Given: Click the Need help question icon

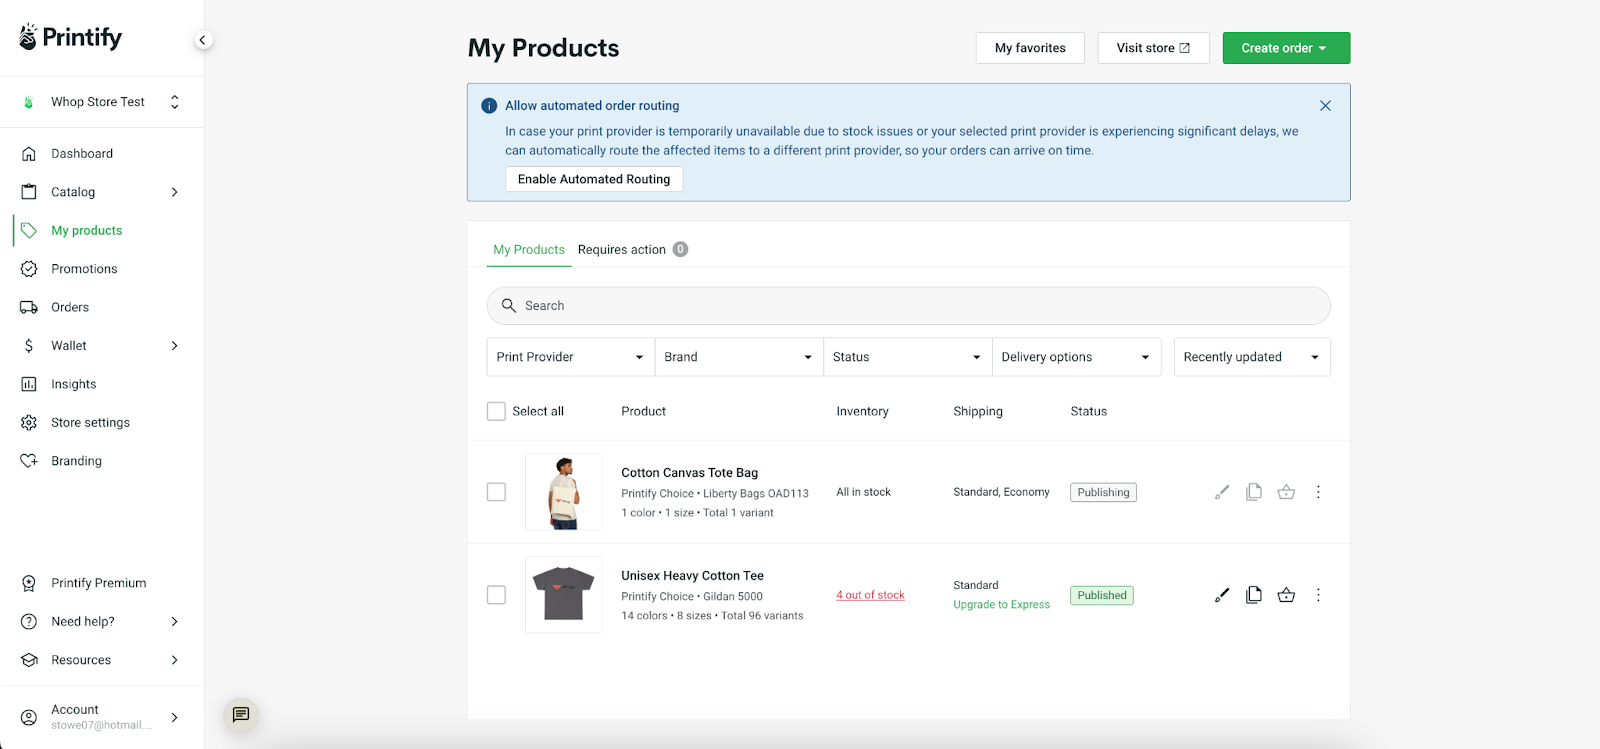Looking at the screenshot, I should pyautogui.click(x=29, y=621).
